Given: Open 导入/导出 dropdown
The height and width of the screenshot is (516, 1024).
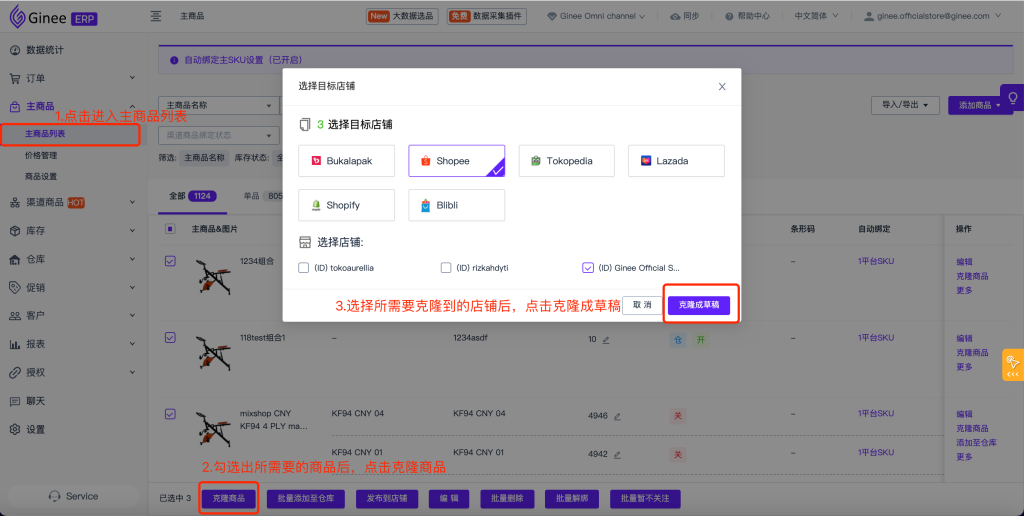Looking at the screenshot, I should tap(905, 105).
